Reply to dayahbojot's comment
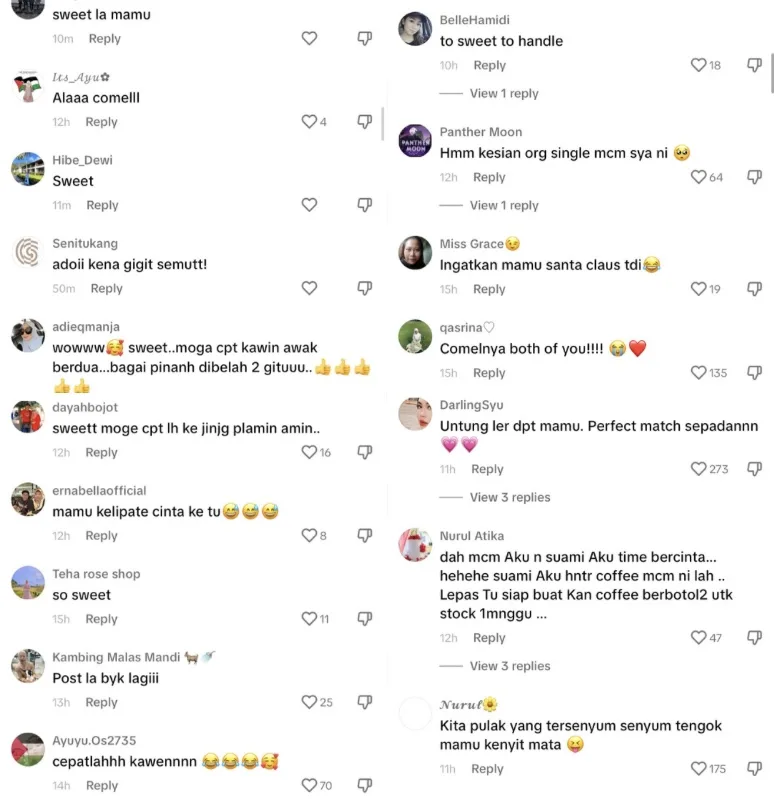Image resolution: width=774 pixels, height=799 pixels. point(101,453)
